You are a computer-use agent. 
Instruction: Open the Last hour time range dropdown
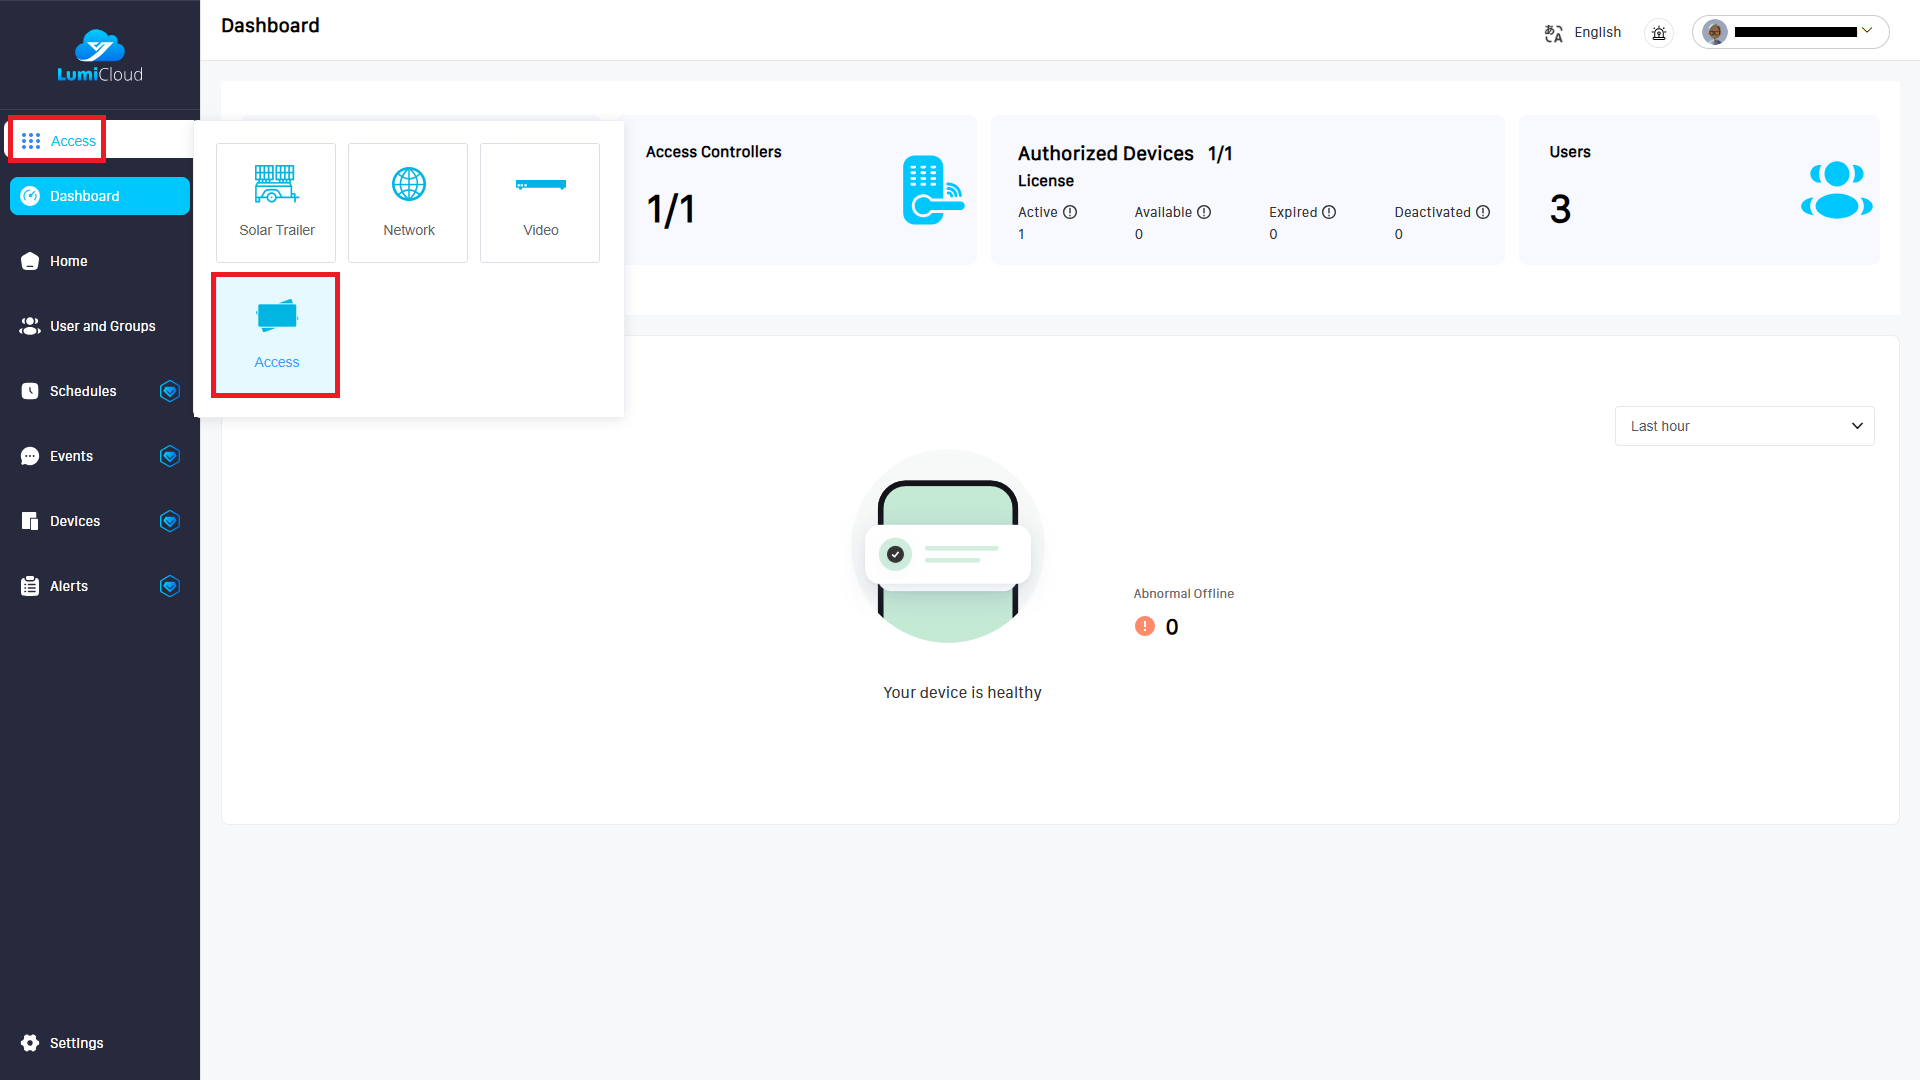coord(1744,426)
